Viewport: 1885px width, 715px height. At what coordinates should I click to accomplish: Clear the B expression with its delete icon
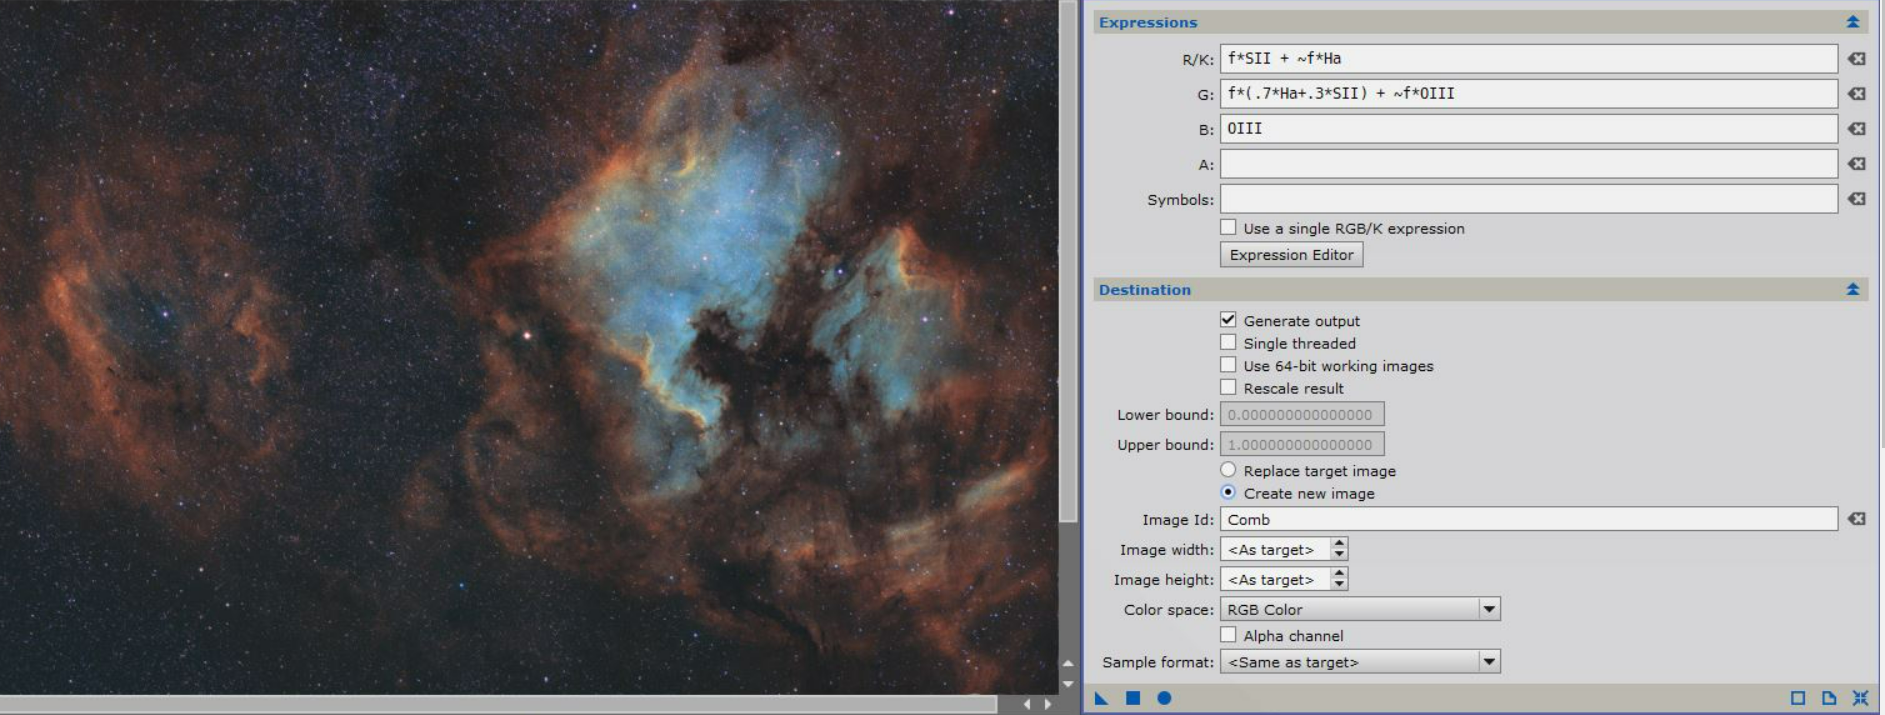(x=1856, y=129)
